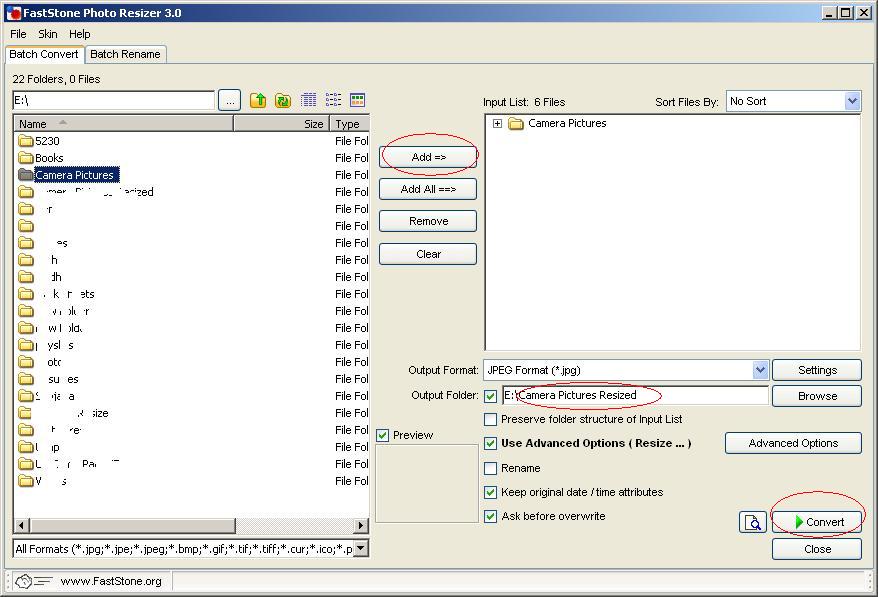878x597 pixels.
Task: Click the E:\ path input field
Action: point(113,101)
